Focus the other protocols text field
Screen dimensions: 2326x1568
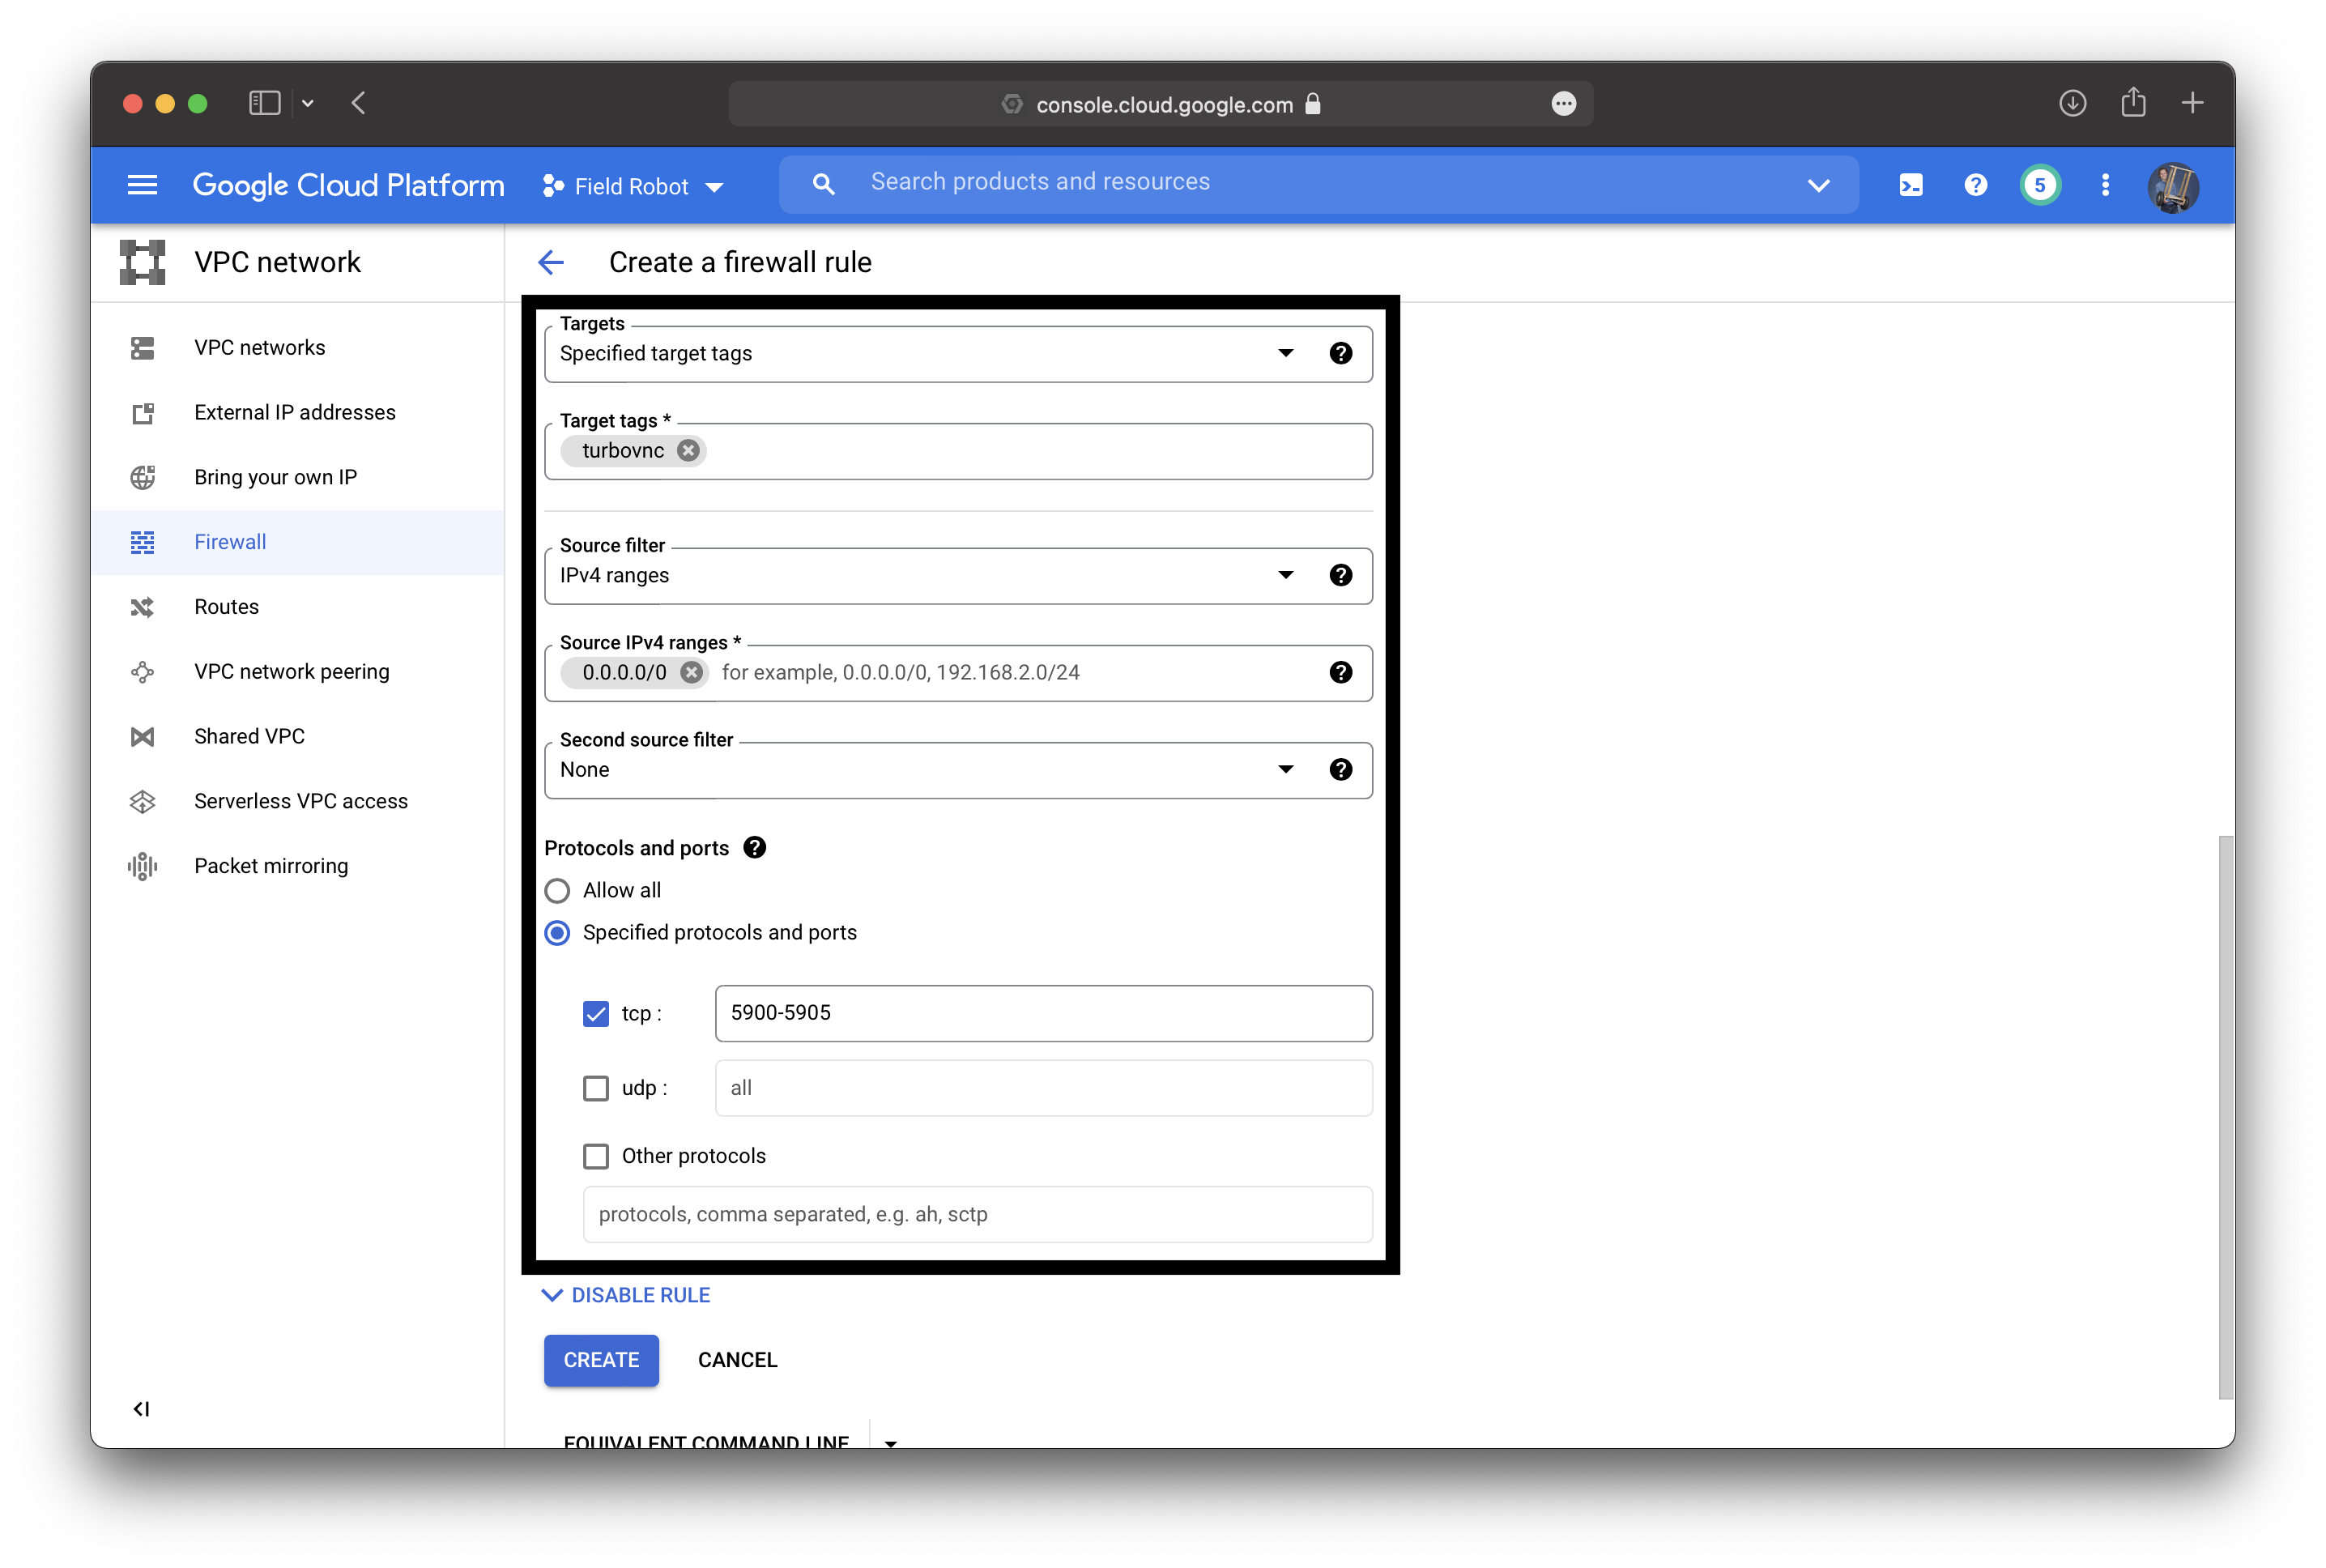(977, 1214)
